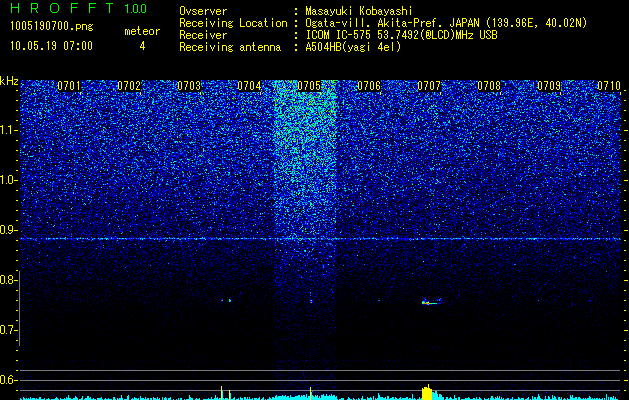This screenshot has width=629, height=400.
Task: Click the 0709 time marker
Action: point(549,86)
